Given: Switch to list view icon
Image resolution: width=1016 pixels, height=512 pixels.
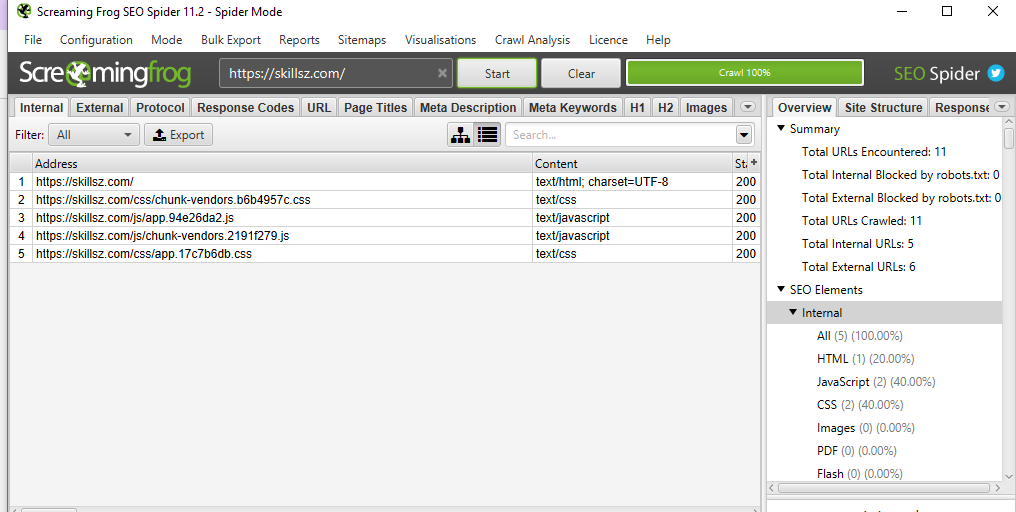Looking at the screenshot, I should [487, 135].
